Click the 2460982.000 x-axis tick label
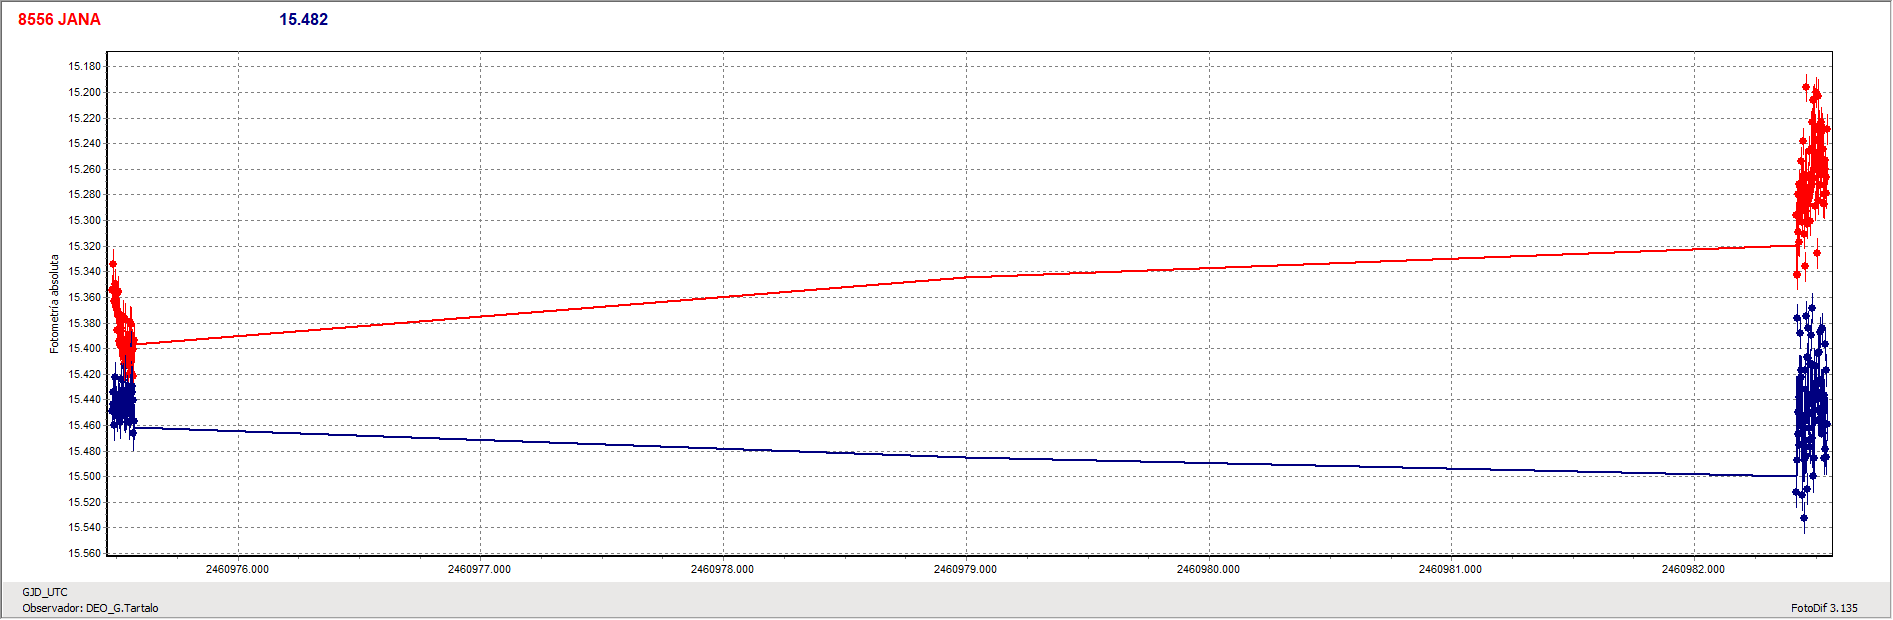Viewport: 1893px width, 620px height. coord(1693,569)
